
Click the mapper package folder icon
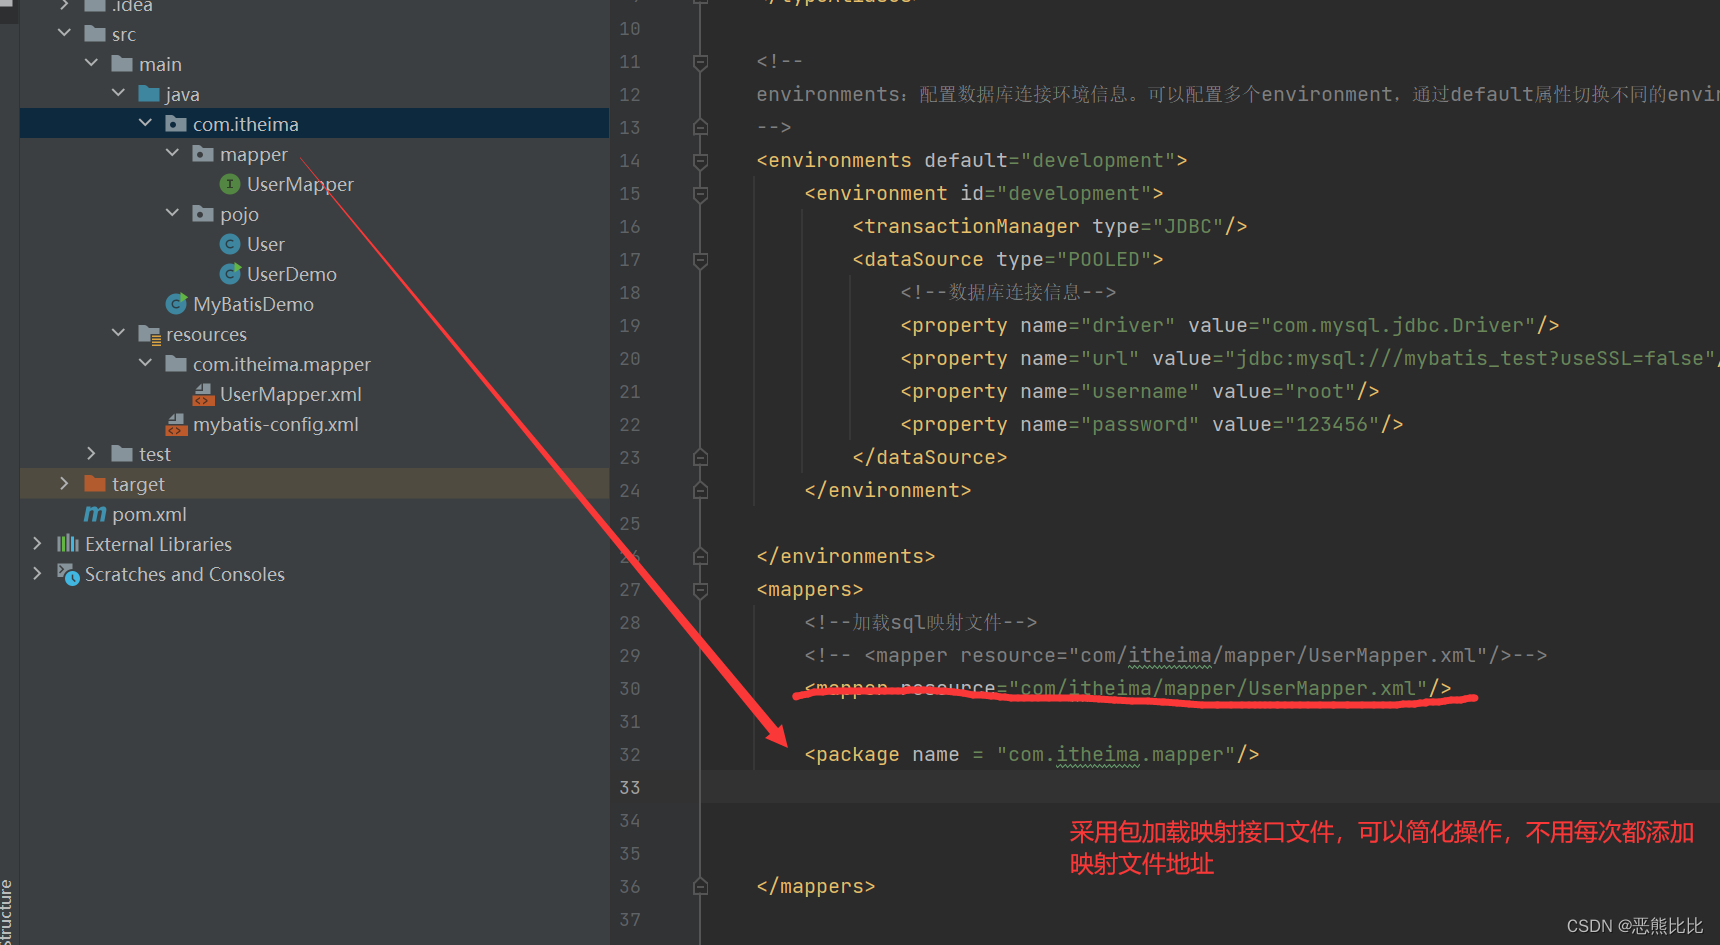(x=203, y=154)
